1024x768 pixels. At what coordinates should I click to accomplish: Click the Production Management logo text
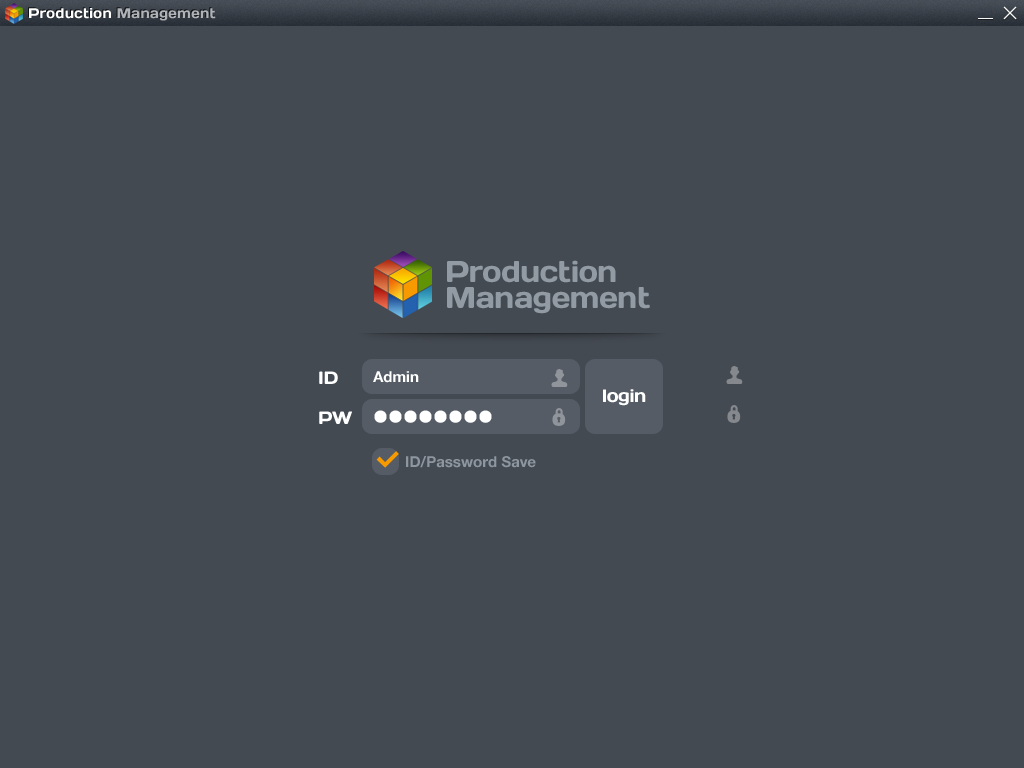click(x=548, y=284)
